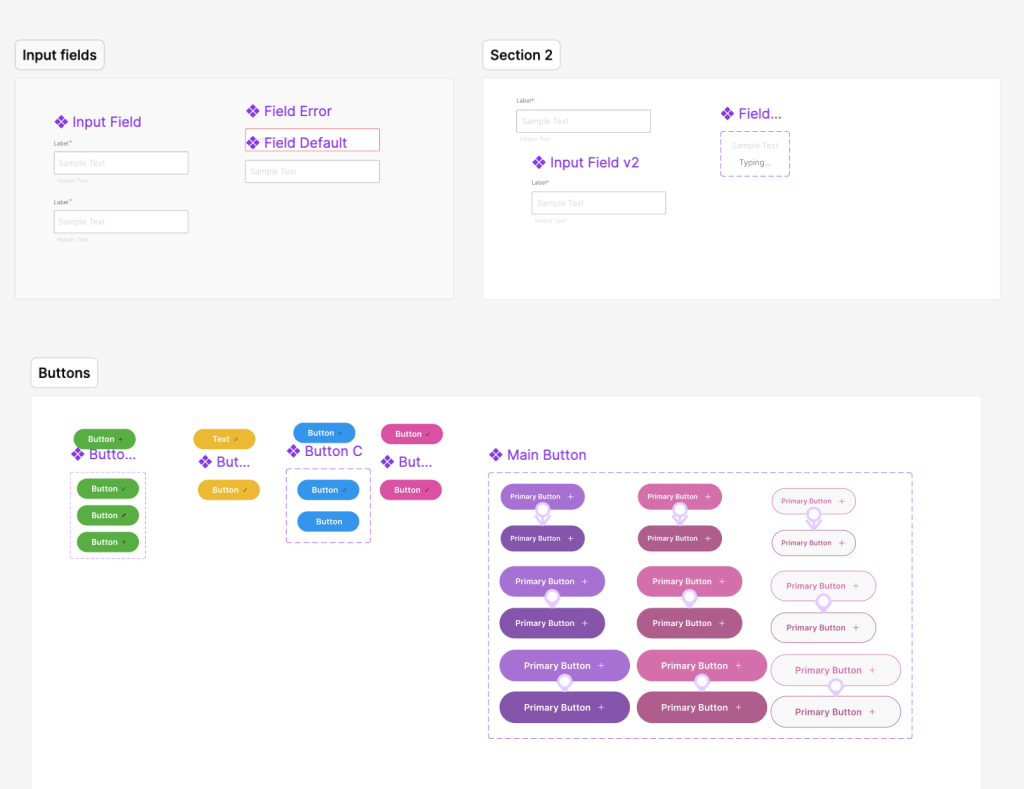
Task: Select the Input fields section label
Action: pos(60,55)
